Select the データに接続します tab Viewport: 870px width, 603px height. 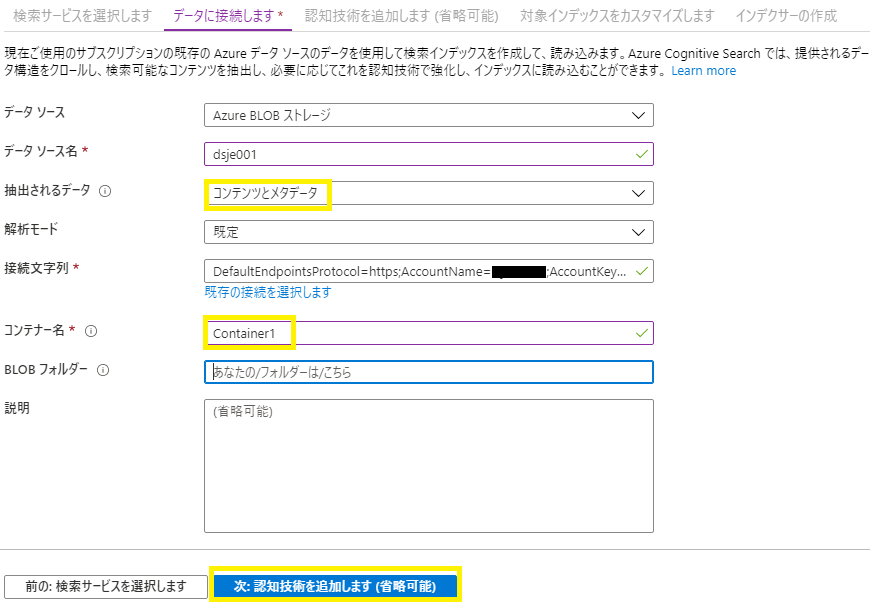point(228,16)
